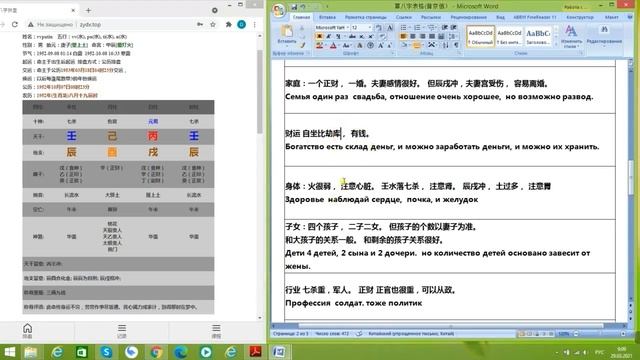640x360 pixels.
Task: Save the Word document via quick access
Action: point(294,7)
